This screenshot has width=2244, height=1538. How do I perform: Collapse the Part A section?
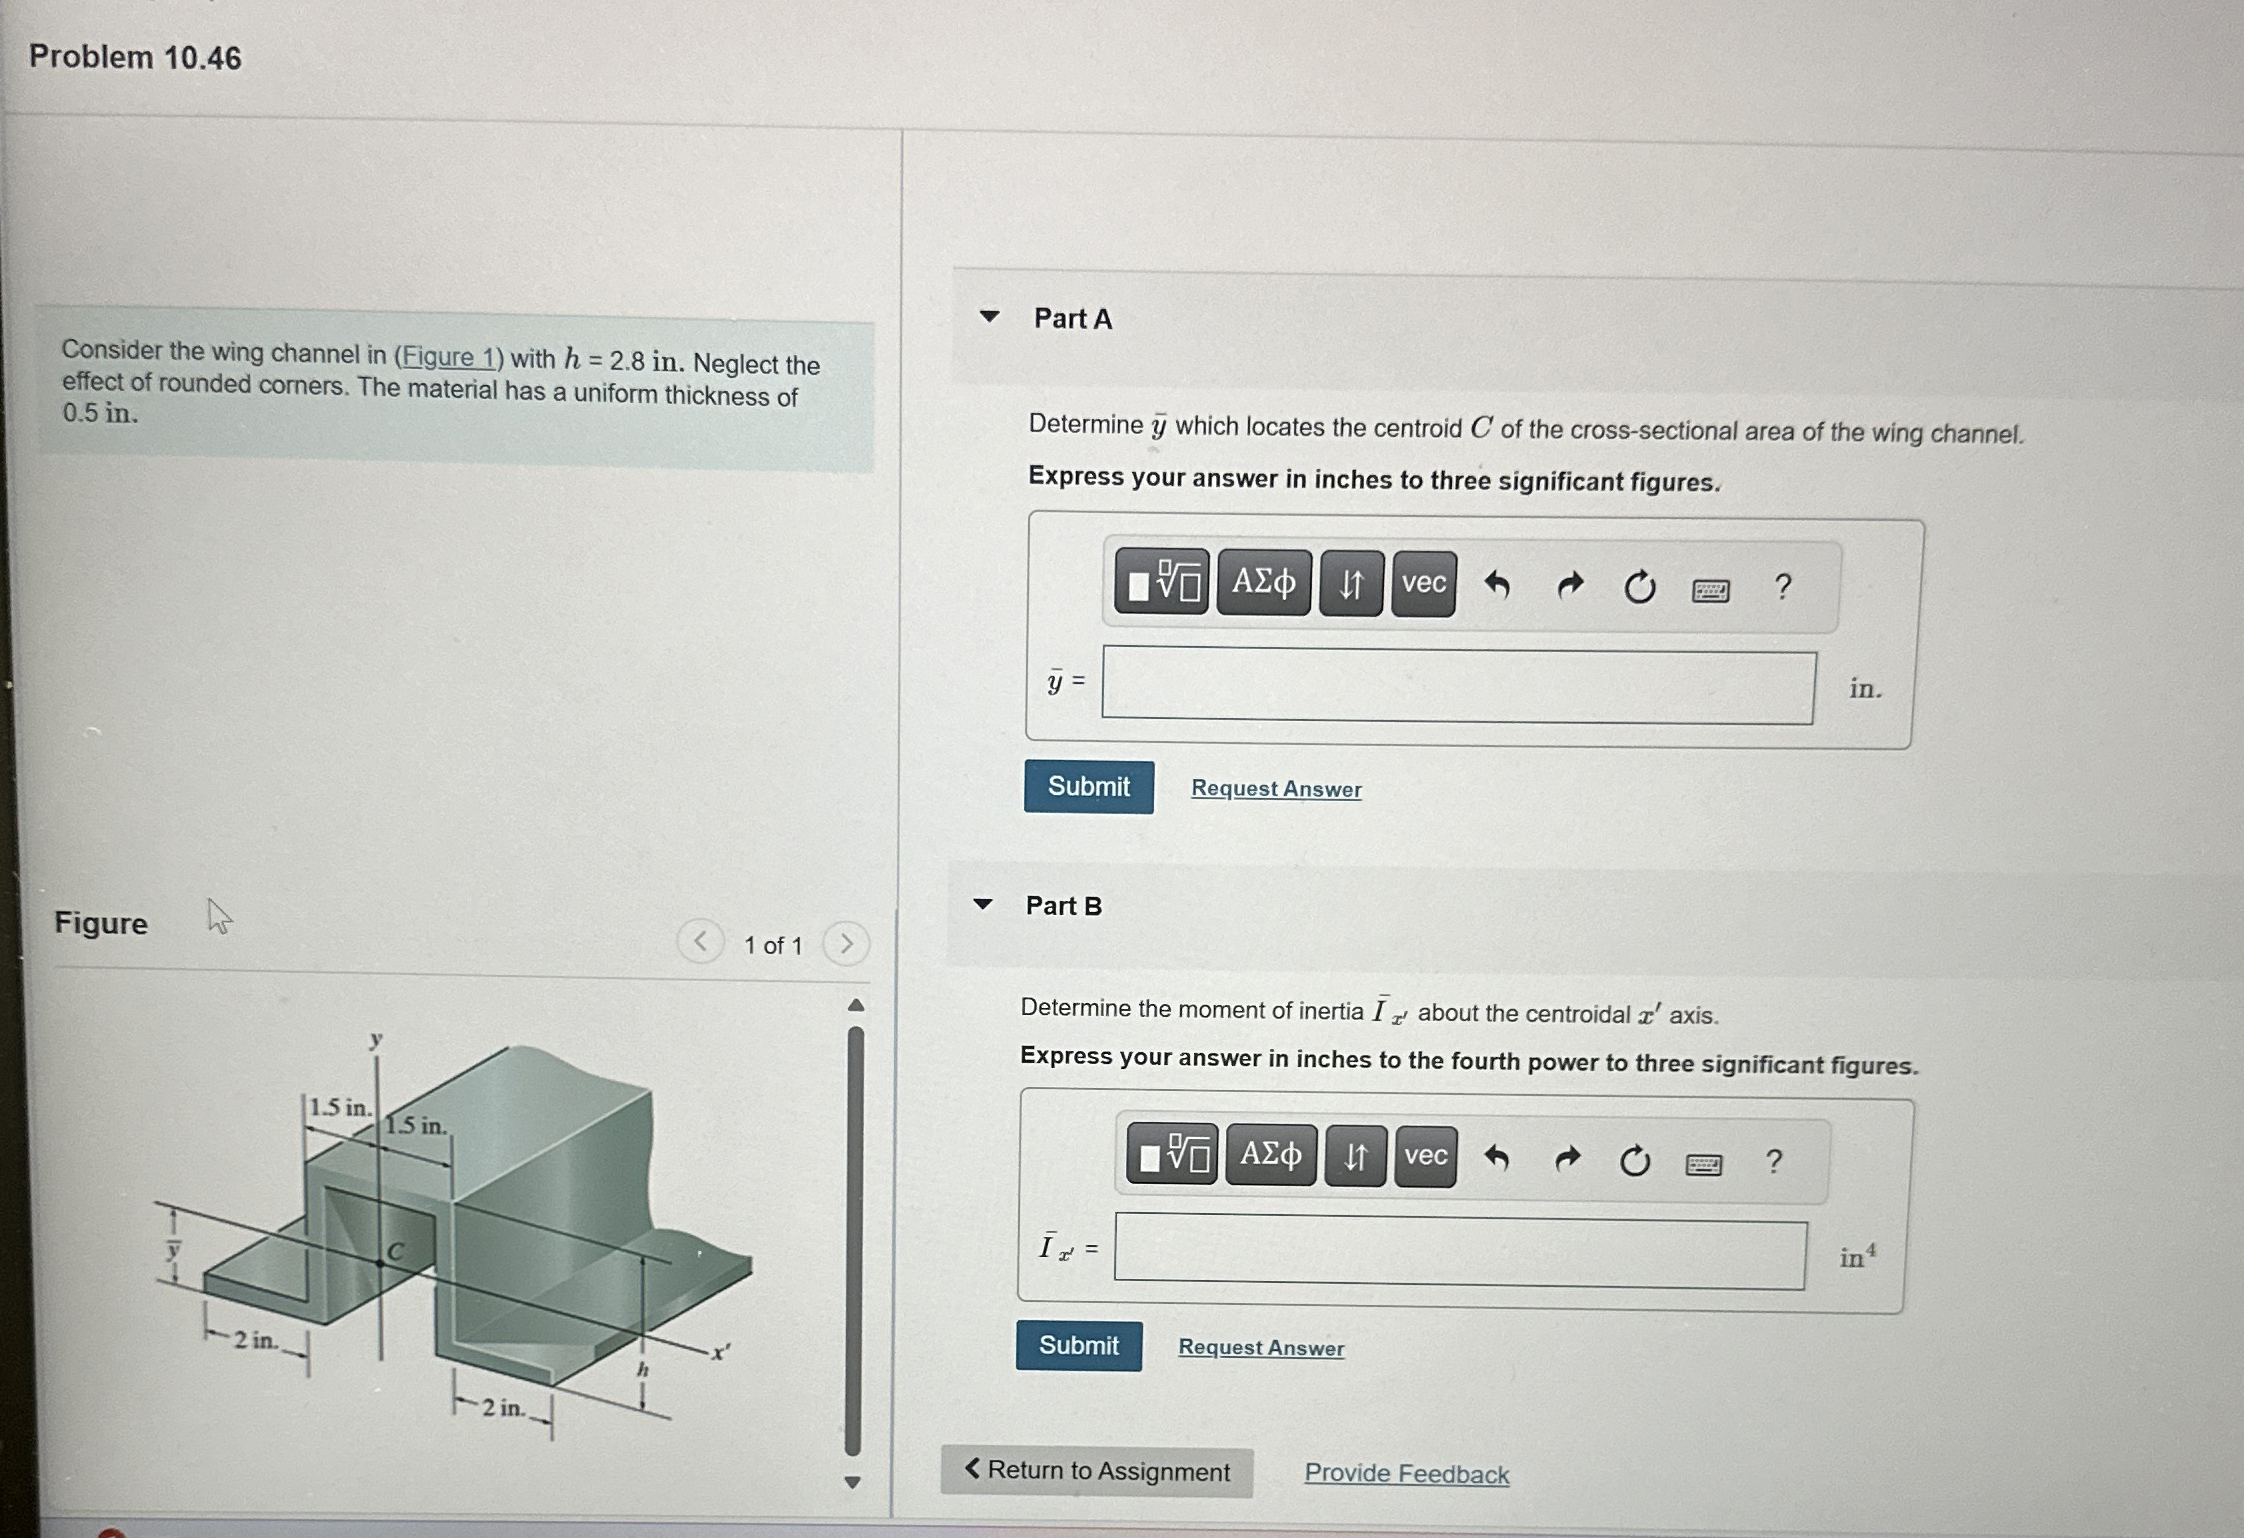click(x=989, y=317)
